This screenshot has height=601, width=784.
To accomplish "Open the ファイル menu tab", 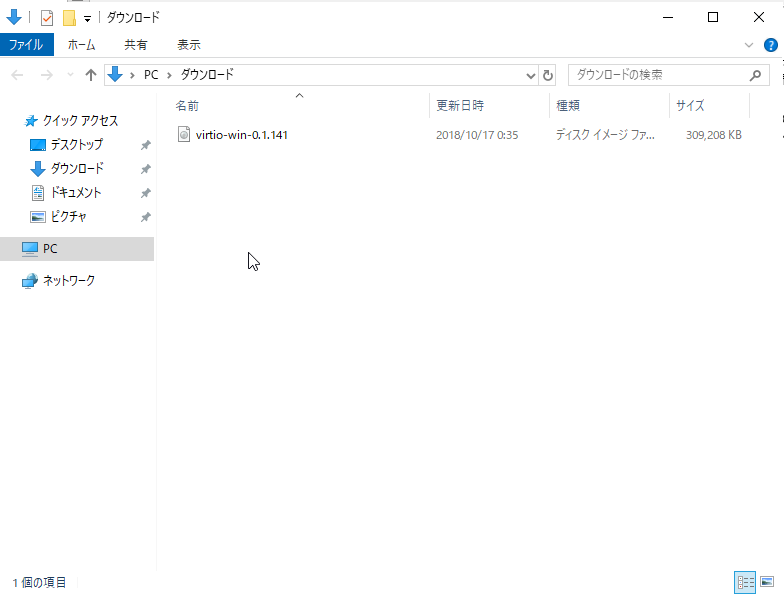I will tap(26, 45).
